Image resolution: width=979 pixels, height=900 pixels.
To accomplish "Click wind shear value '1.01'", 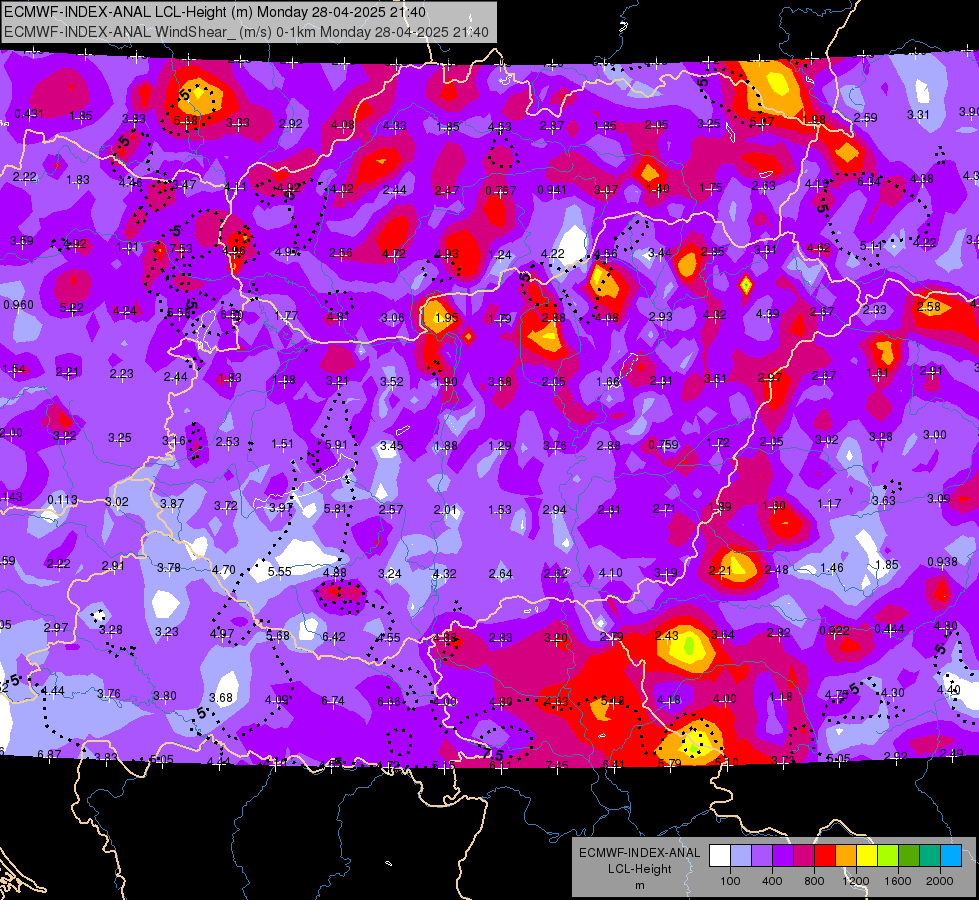I will tap(127, 247).
